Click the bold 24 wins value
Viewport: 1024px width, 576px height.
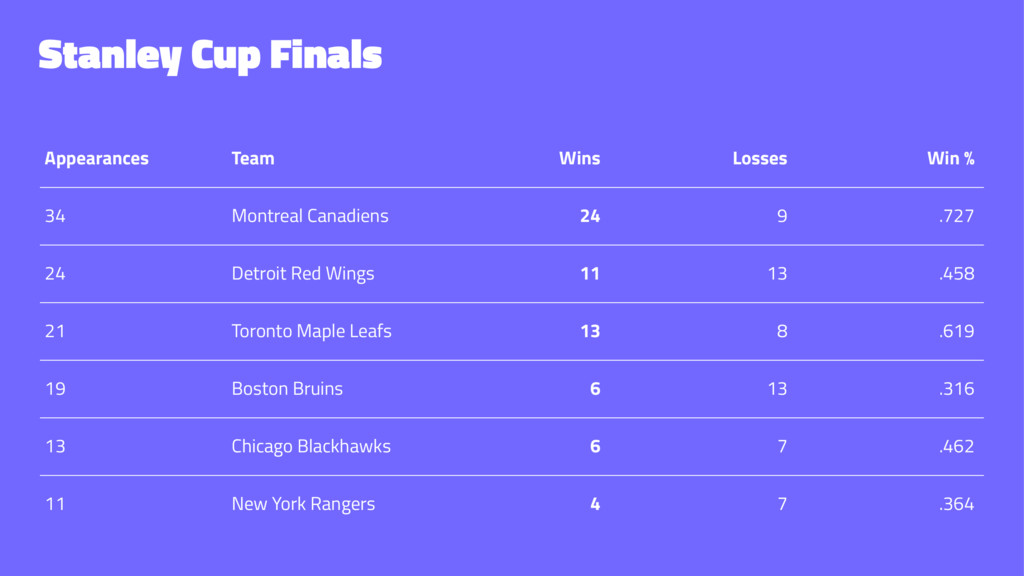tap(590, 216)
